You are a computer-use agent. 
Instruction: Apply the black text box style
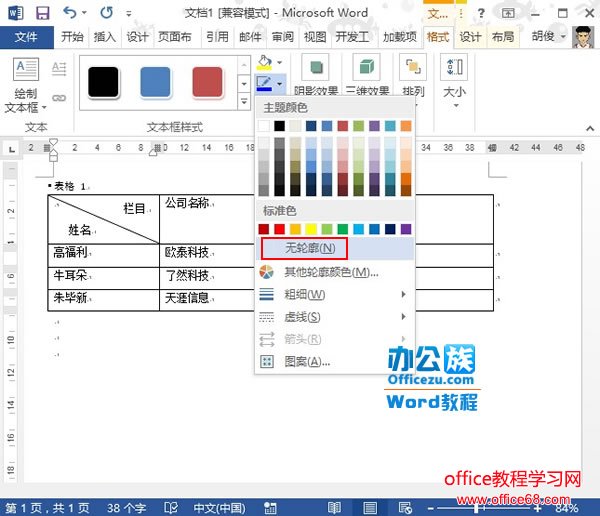coord(103,82)
